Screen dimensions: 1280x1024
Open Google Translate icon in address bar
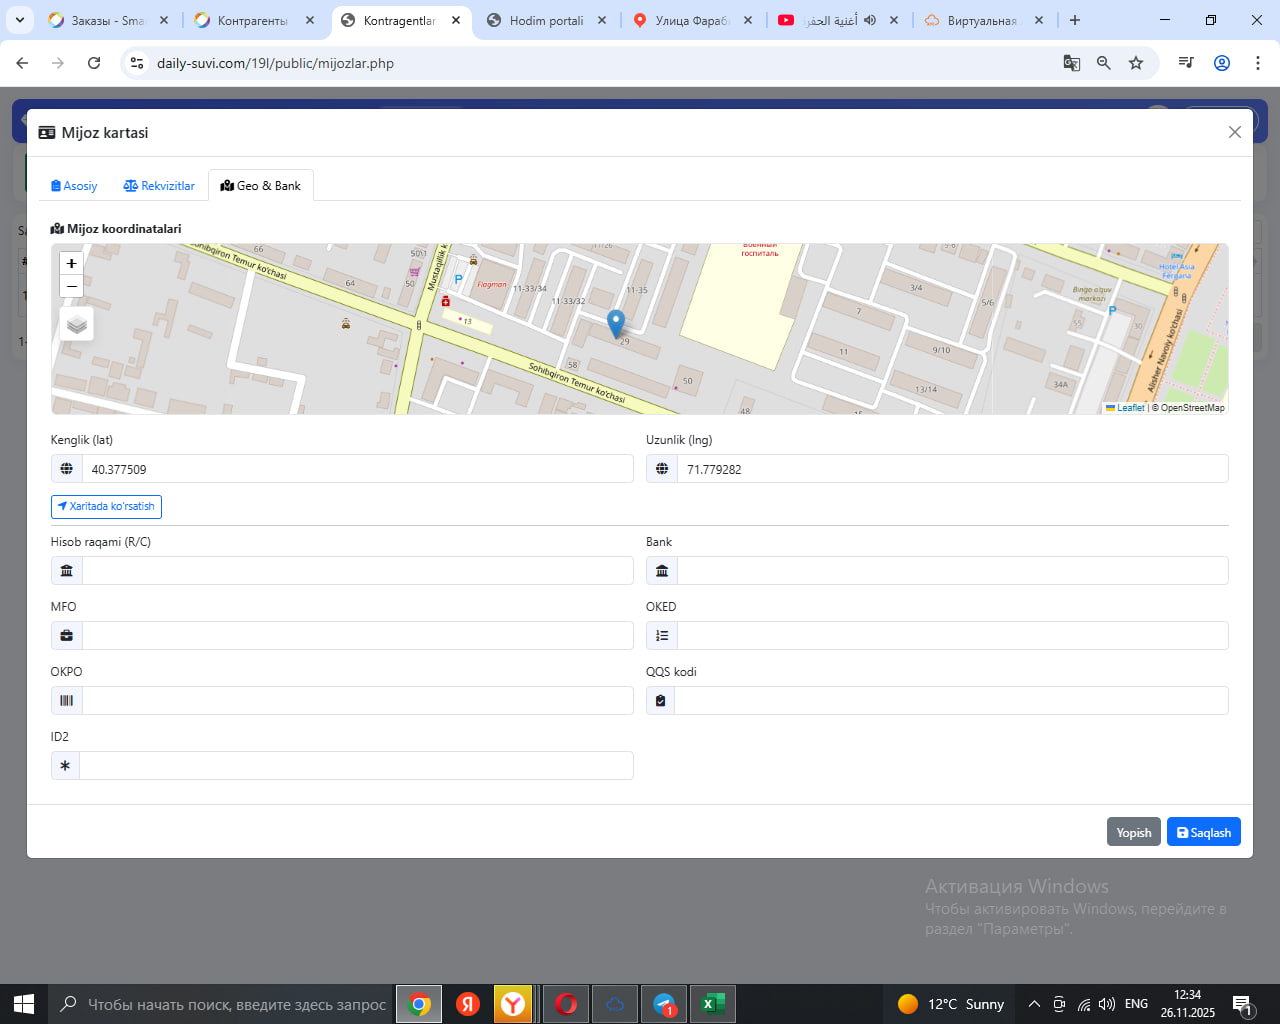pos(1072,63)
